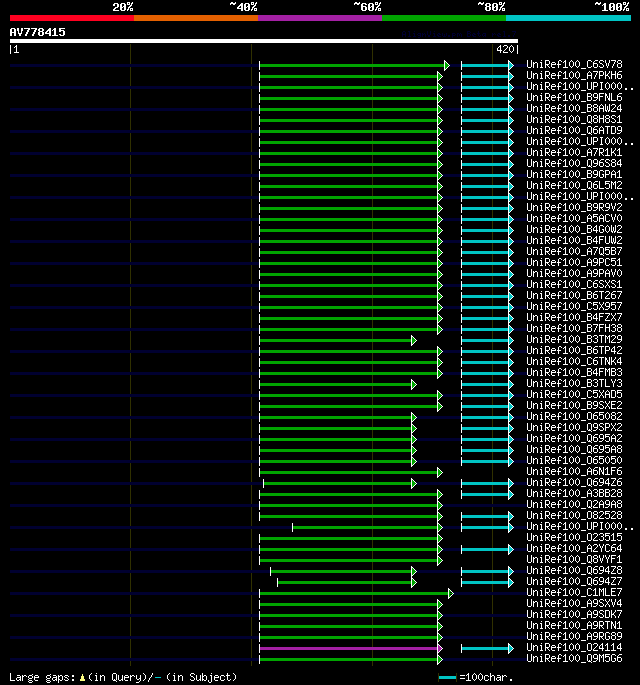Click the cyan alignment bar for UniRef100_Q695A2
Viewport: 640px width, 685px height.
[487, 439]
